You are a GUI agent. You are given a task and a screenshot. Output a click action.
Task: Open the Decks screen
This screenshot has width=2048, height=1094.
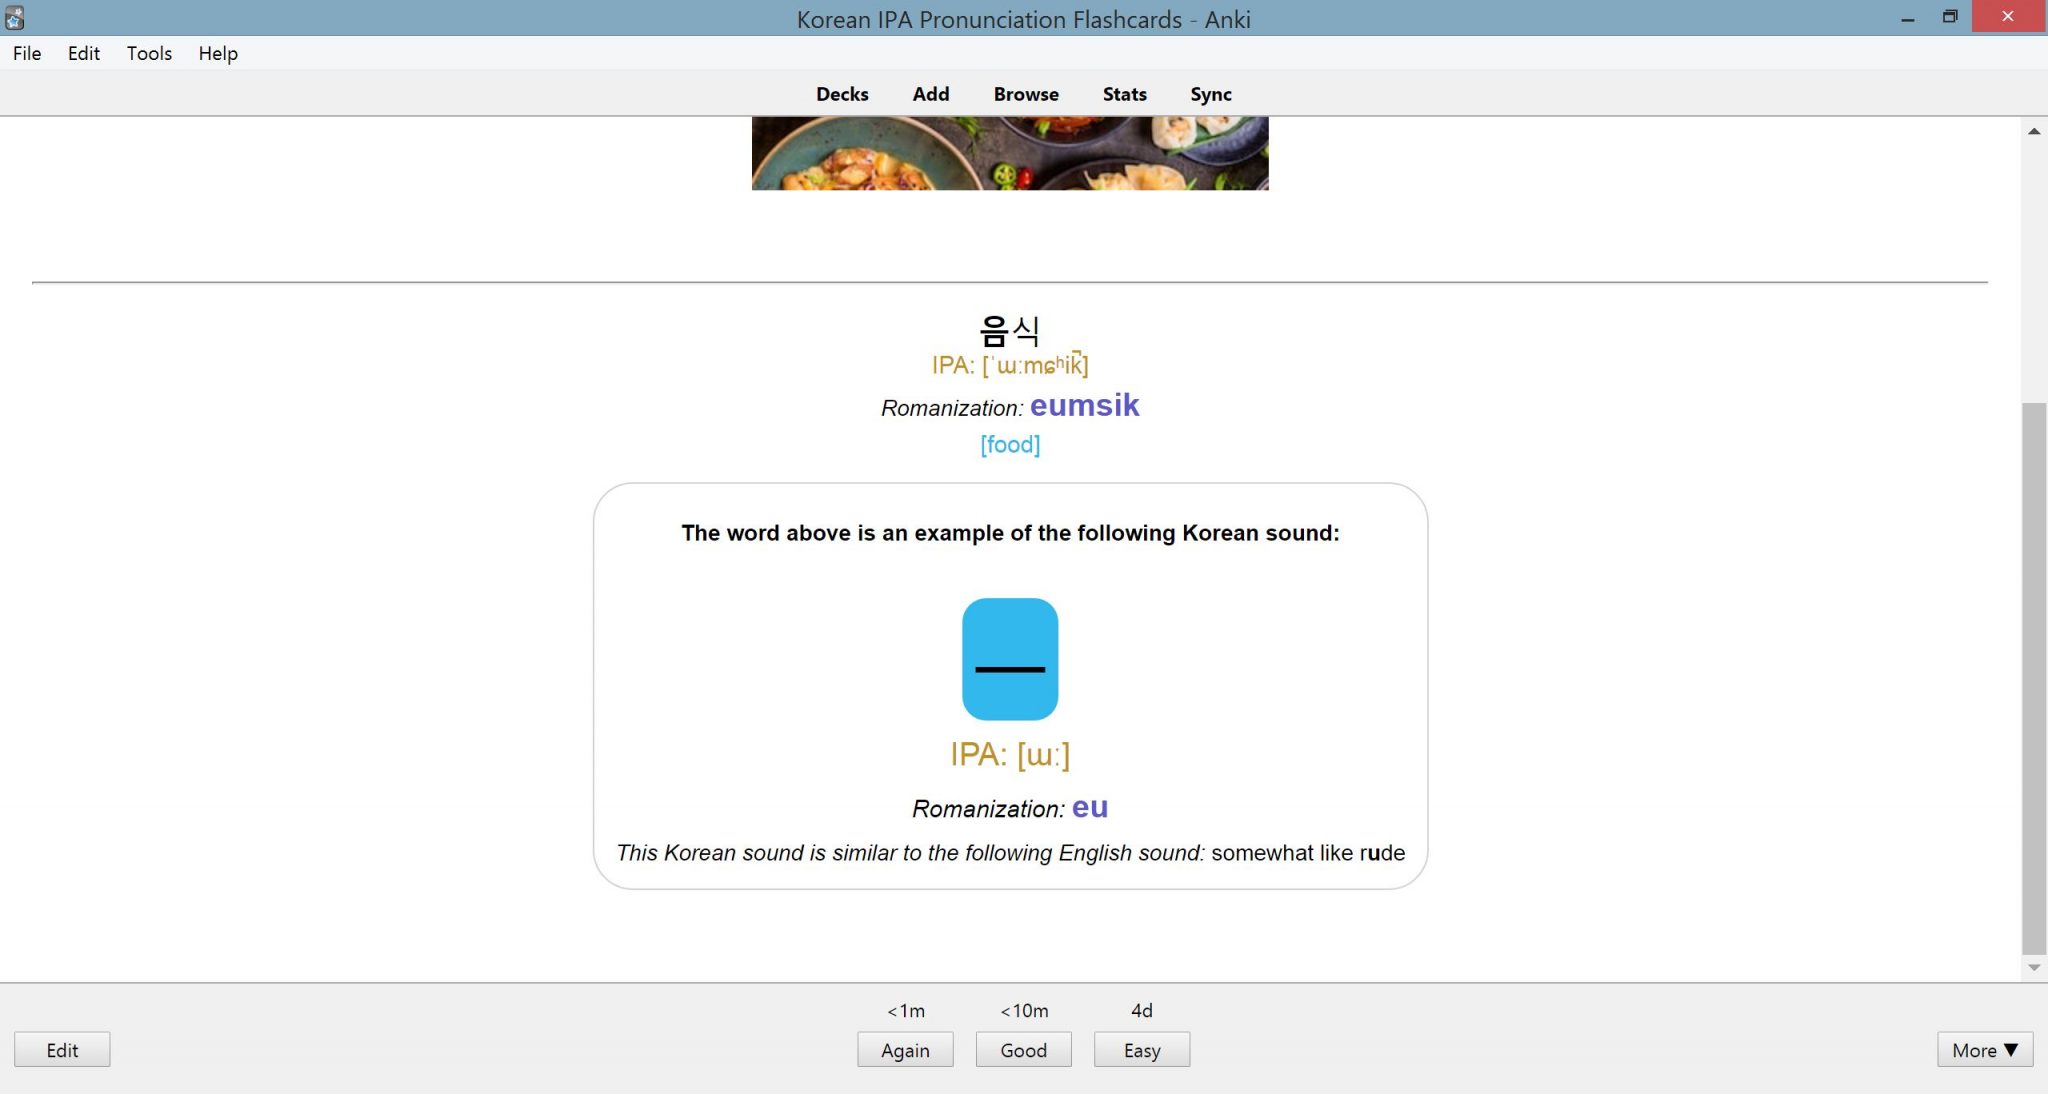point(842,94)
